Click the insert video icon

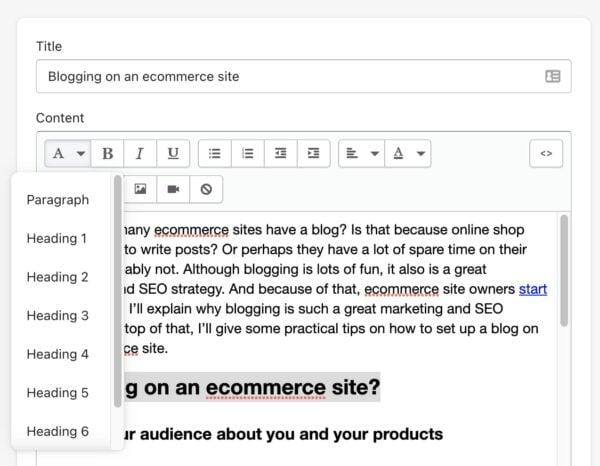[173, 188]
